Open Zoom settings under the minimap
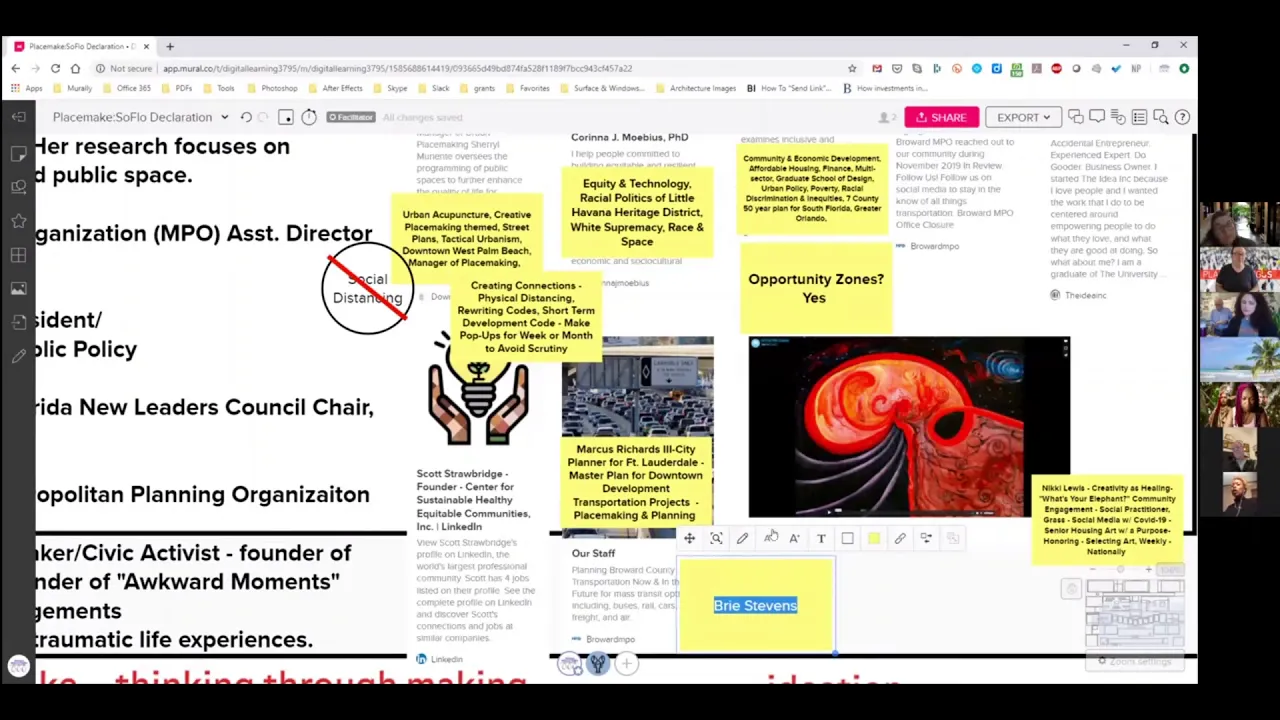This screenshot has width=1280, height=720. coord(1134,661)
